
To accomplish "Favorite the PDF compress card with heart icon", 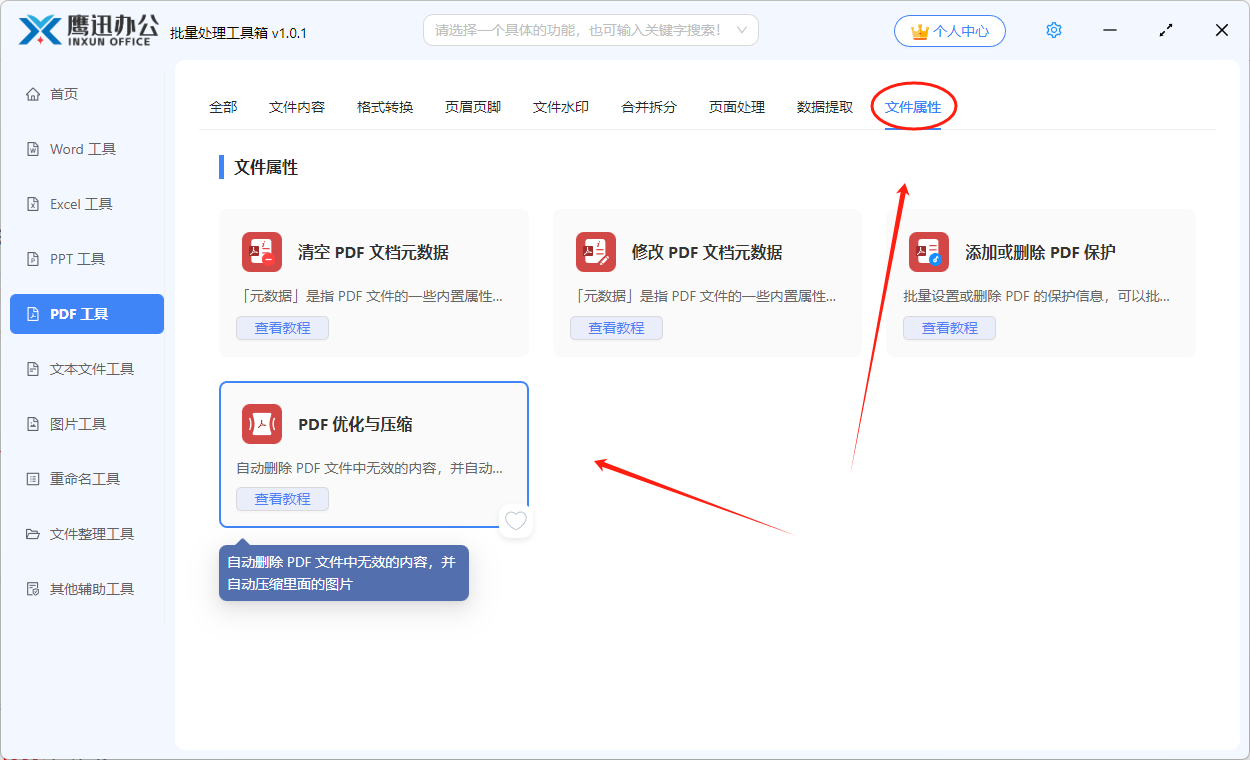I will point(515,521).
